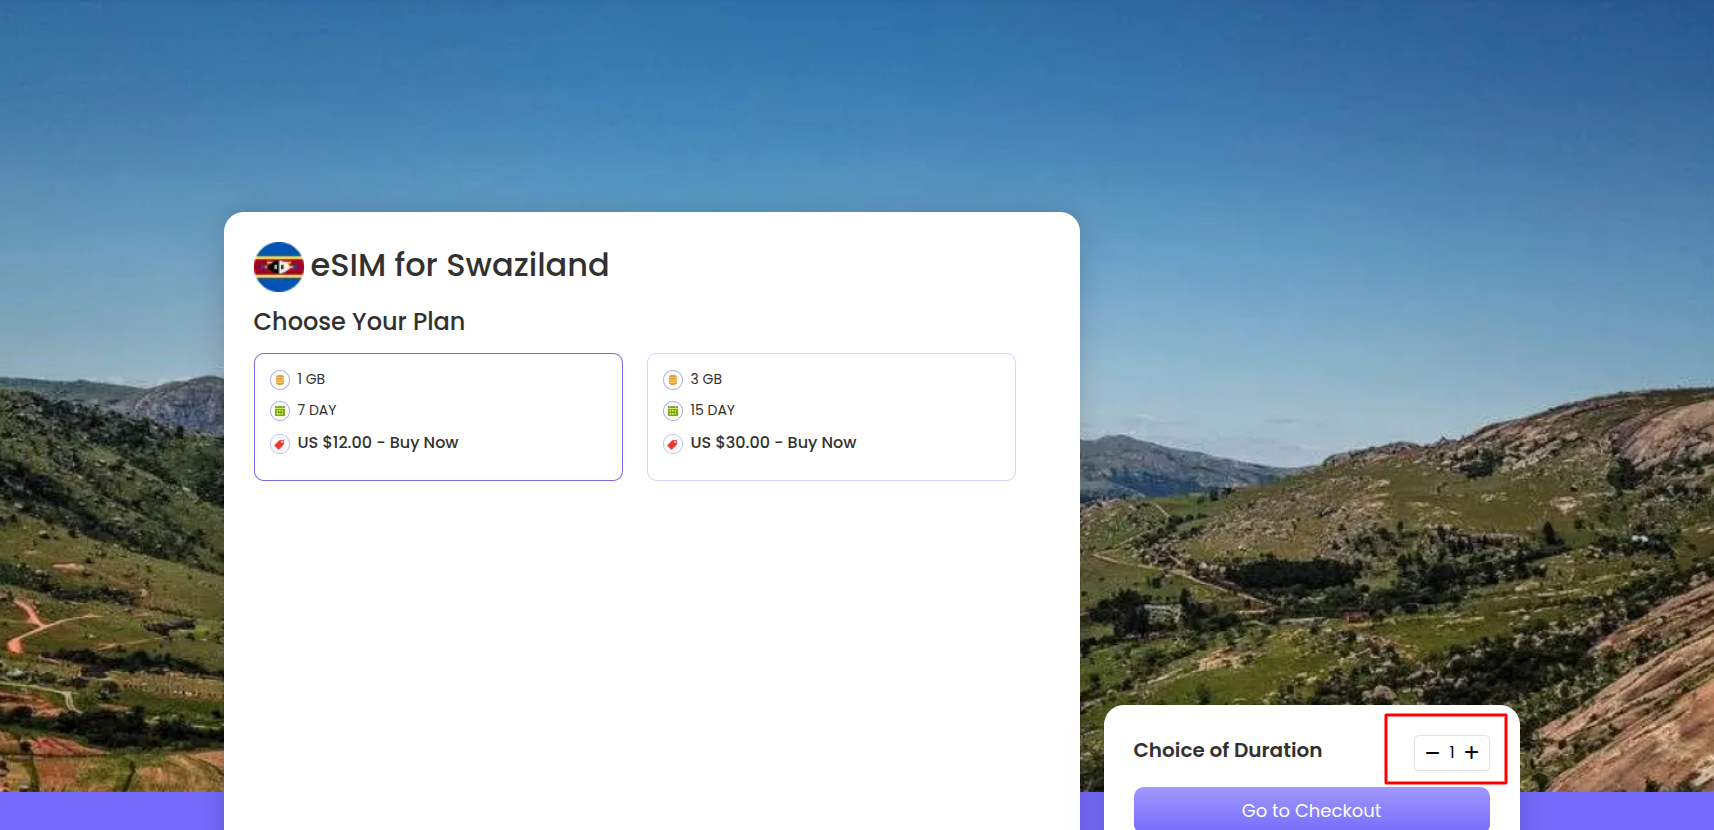Click the Choice of Duration label
The height and width of the screenshot is (830, 1714).
point(1227,750)
